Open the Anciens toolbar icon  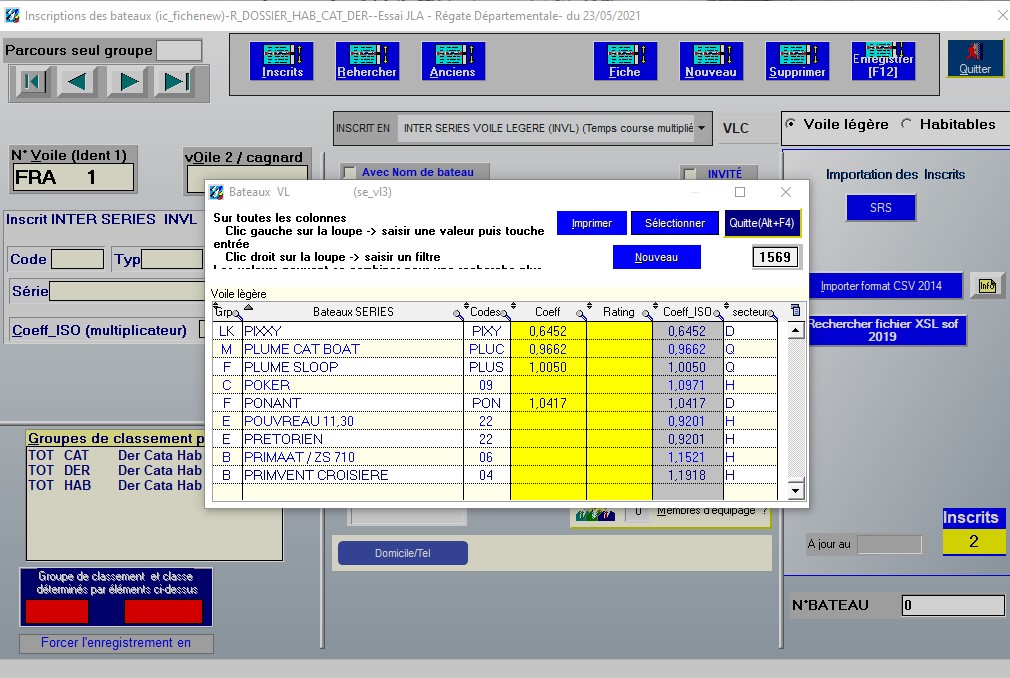453,61
